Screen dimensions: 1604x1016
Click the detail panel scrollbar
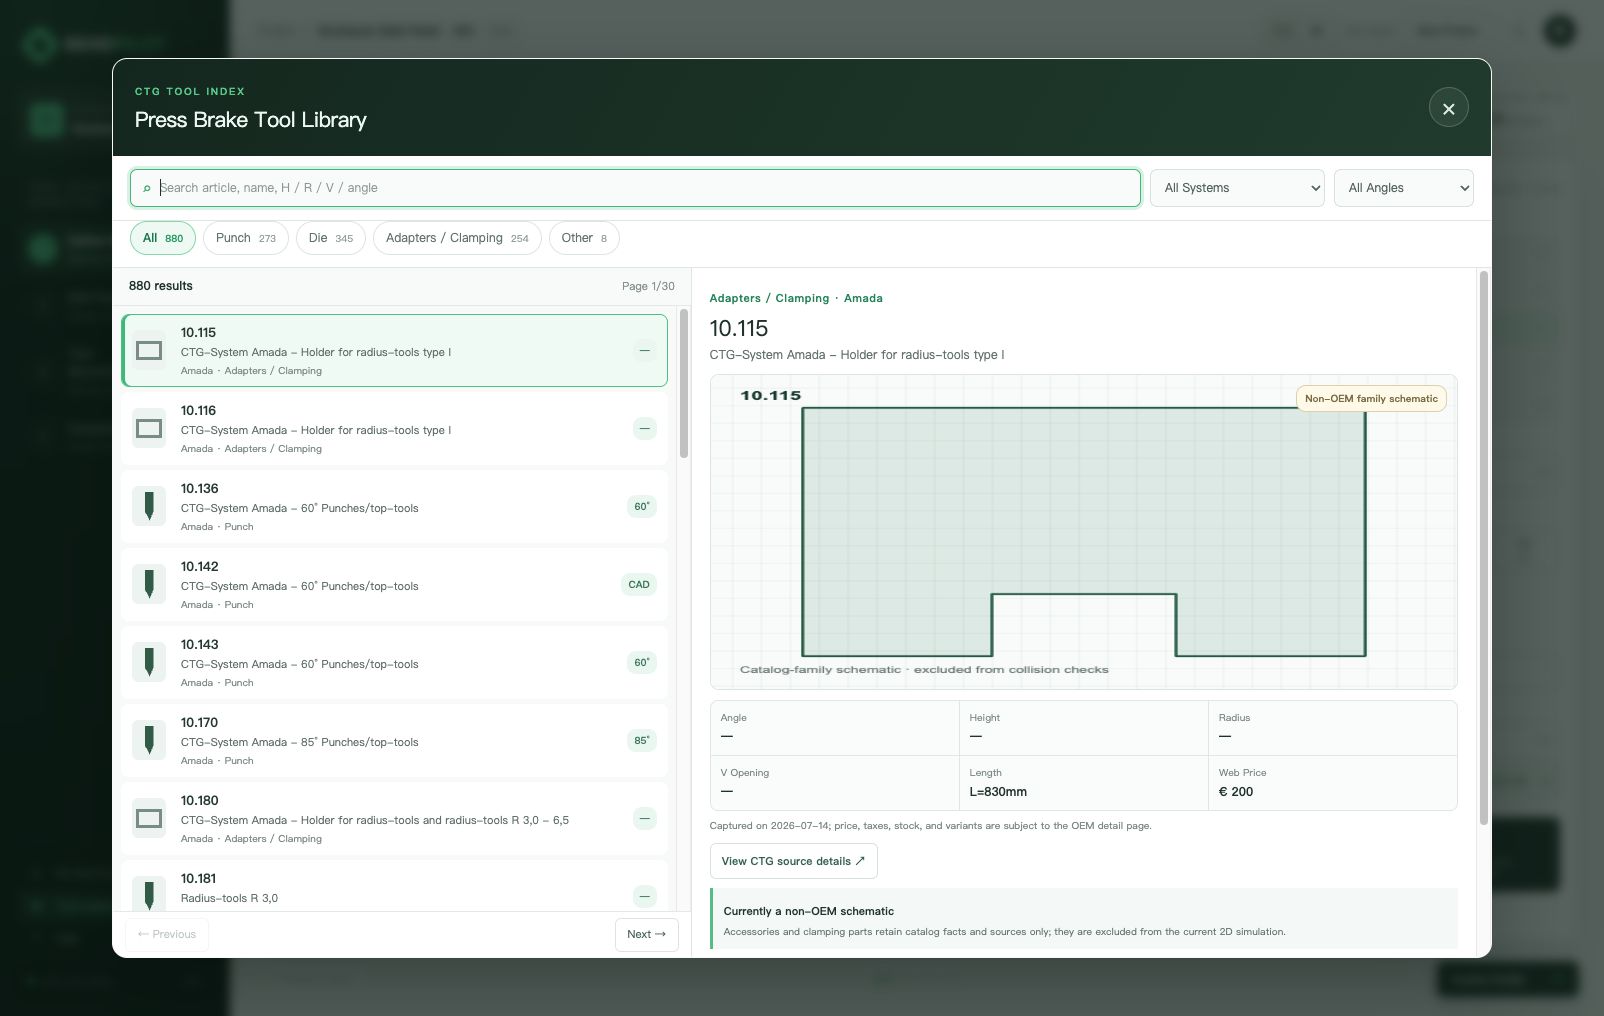click(x=1484, y=548)
